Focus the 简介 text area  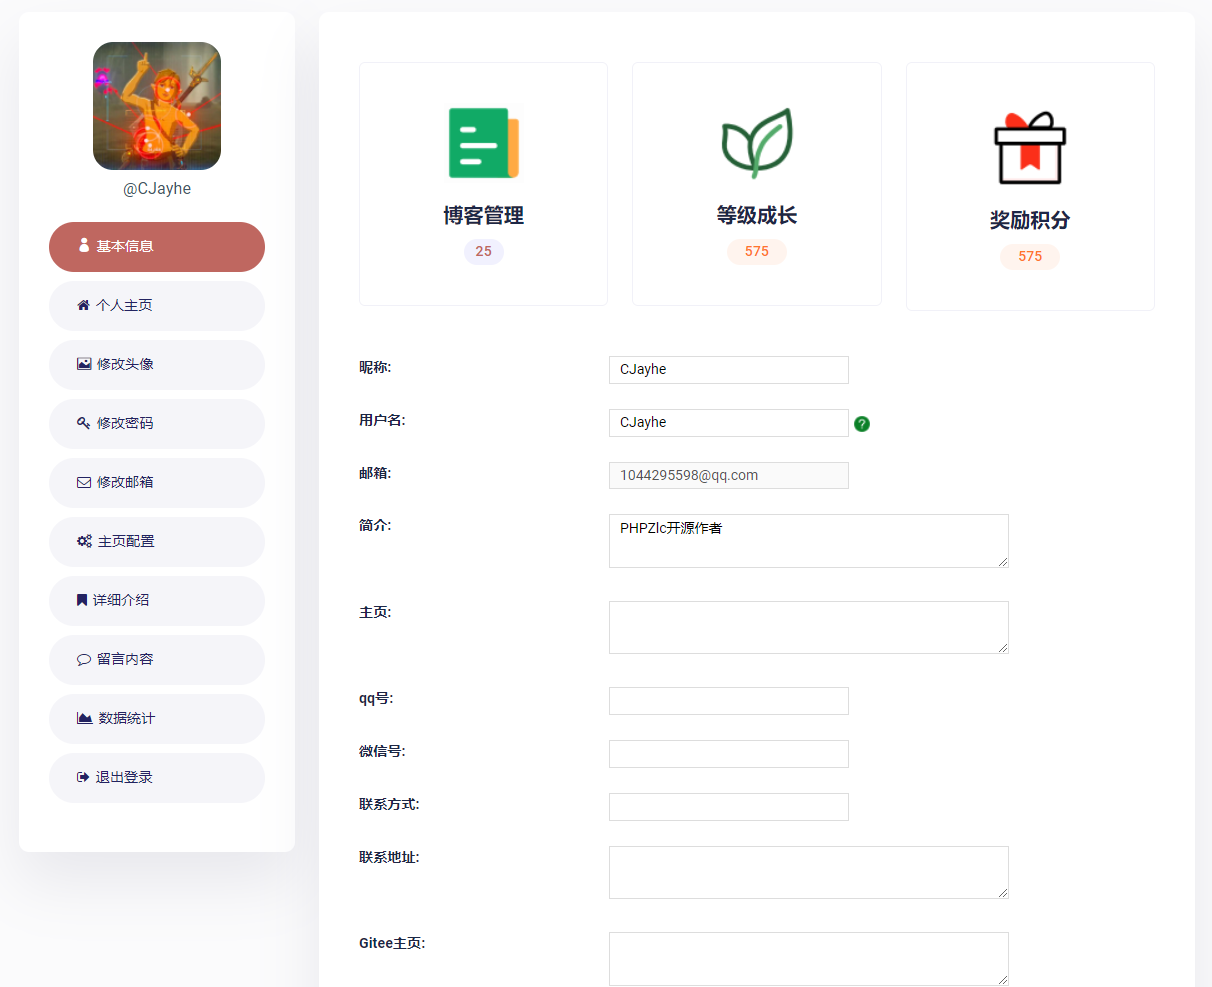808,541
